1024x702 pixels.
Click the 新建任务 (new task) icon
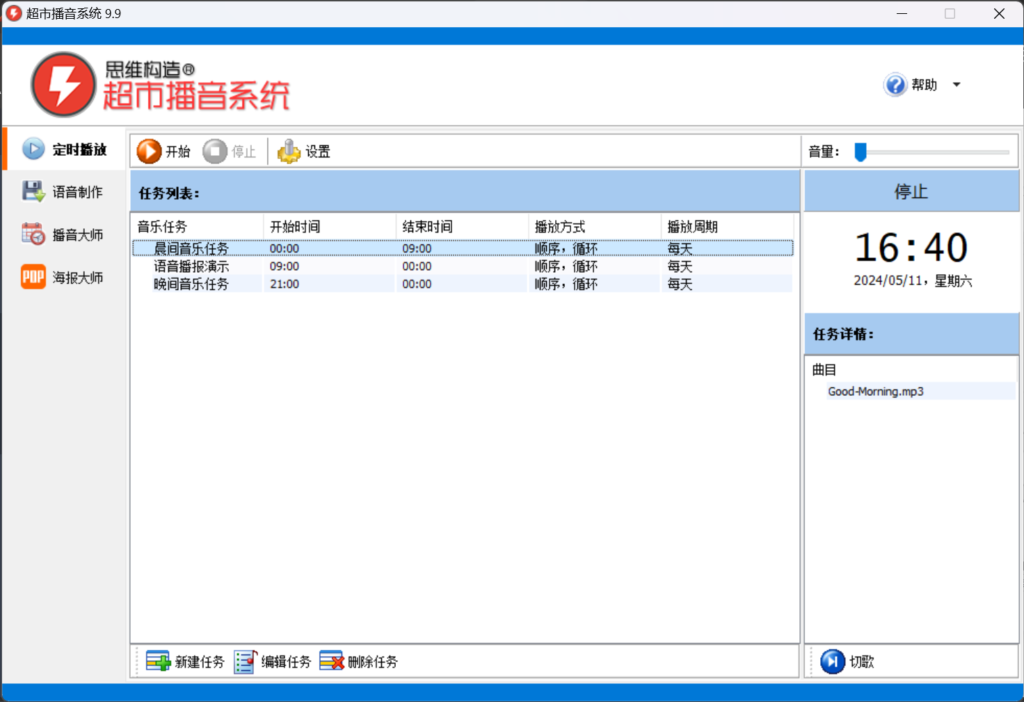tap(157, 661)
